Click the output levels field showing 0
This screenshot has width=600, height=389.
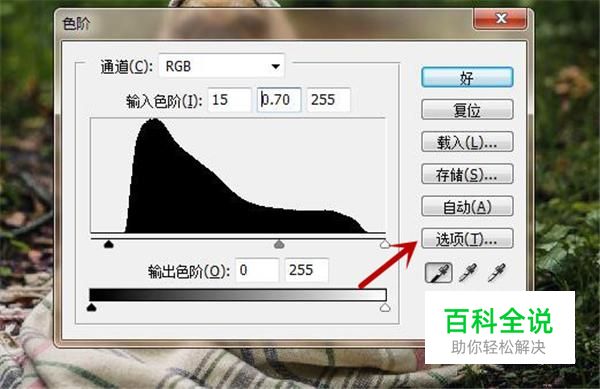tap(257, 270)
